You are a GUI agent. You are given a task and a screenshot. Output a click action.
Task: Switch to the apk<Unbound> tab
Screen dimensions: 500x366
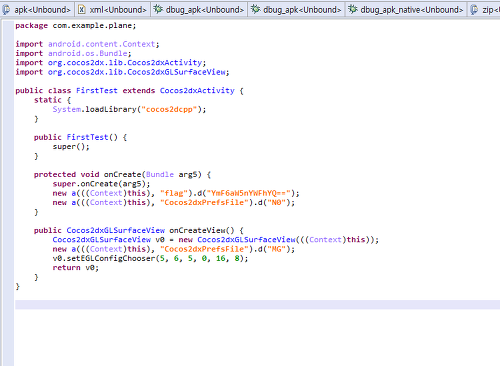point(37,10)
